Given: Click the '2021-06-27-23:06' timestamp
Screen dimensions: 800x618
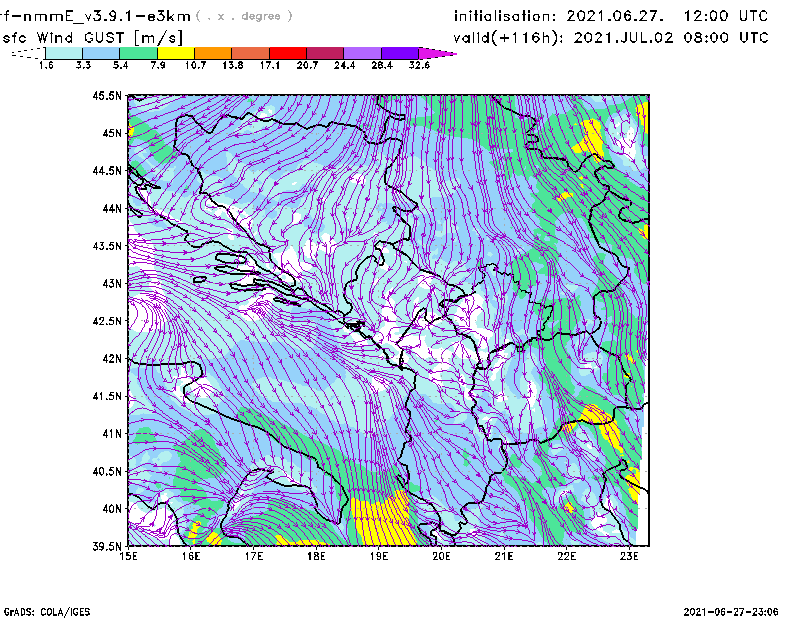Looking at the screenshot, I should [731, 612].
